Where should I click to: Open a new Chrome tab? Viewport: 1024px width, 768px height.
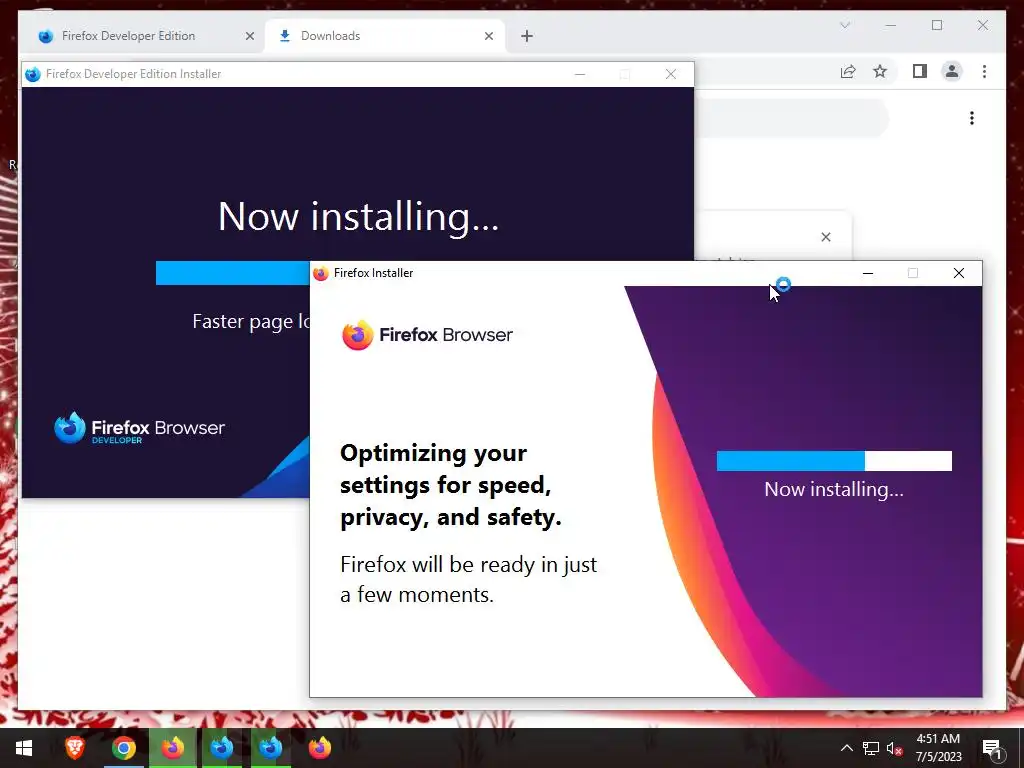527,36
